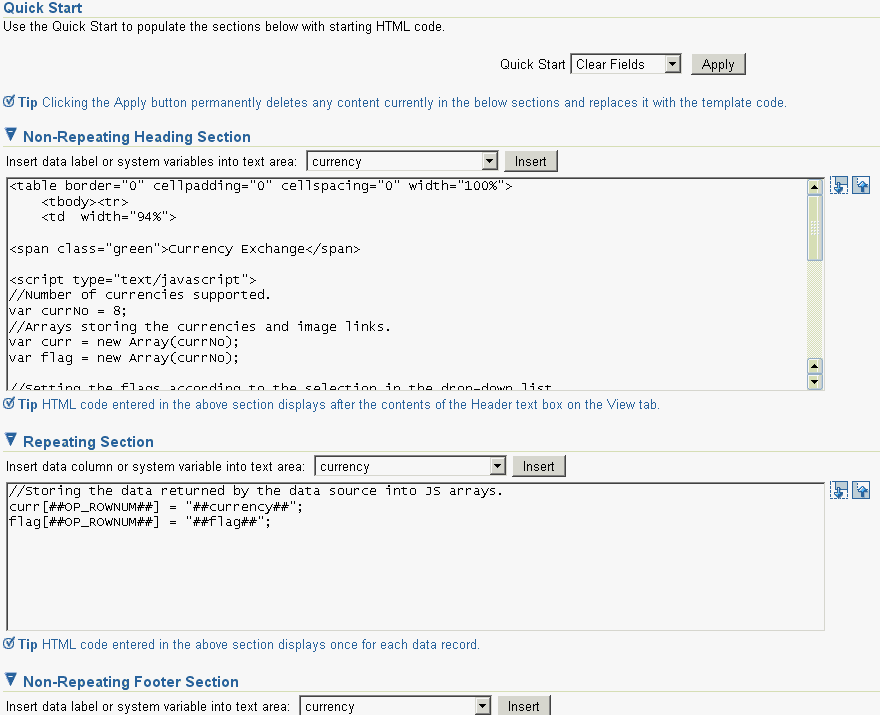Click the heading text area scrollbar thumb
The height and width of the screenshot is (715, 880).
pos(815,228)
